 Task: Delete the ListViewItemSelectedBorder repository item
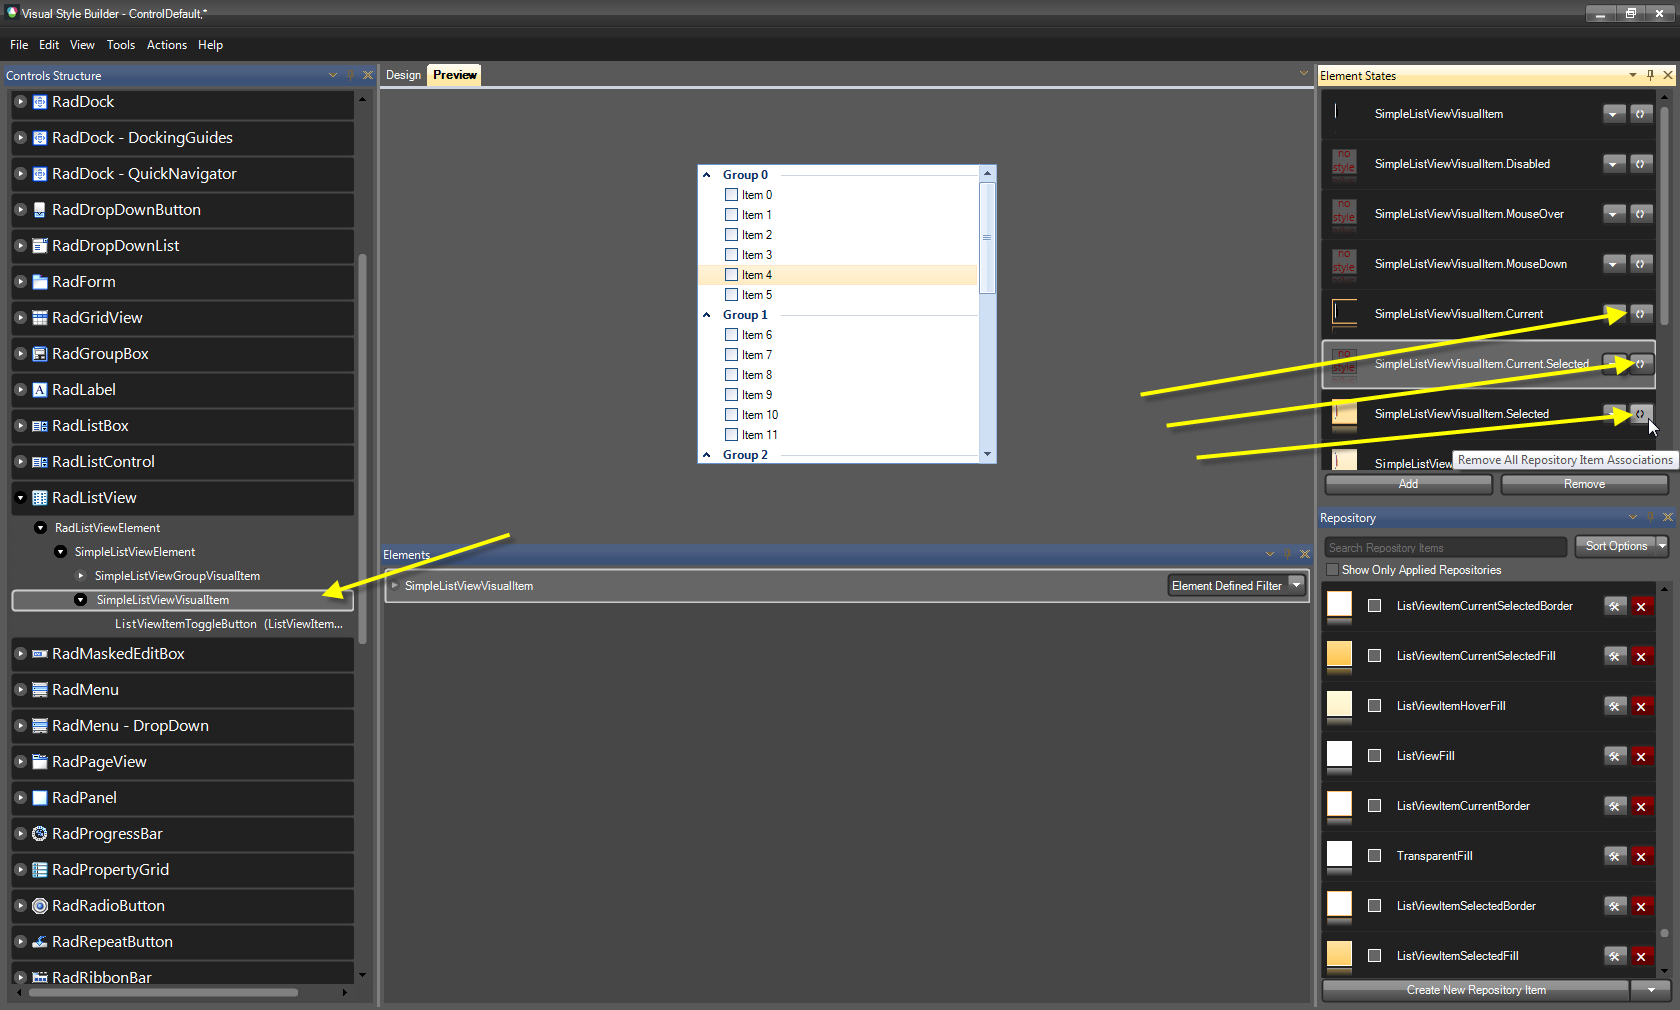[1641, 906]
